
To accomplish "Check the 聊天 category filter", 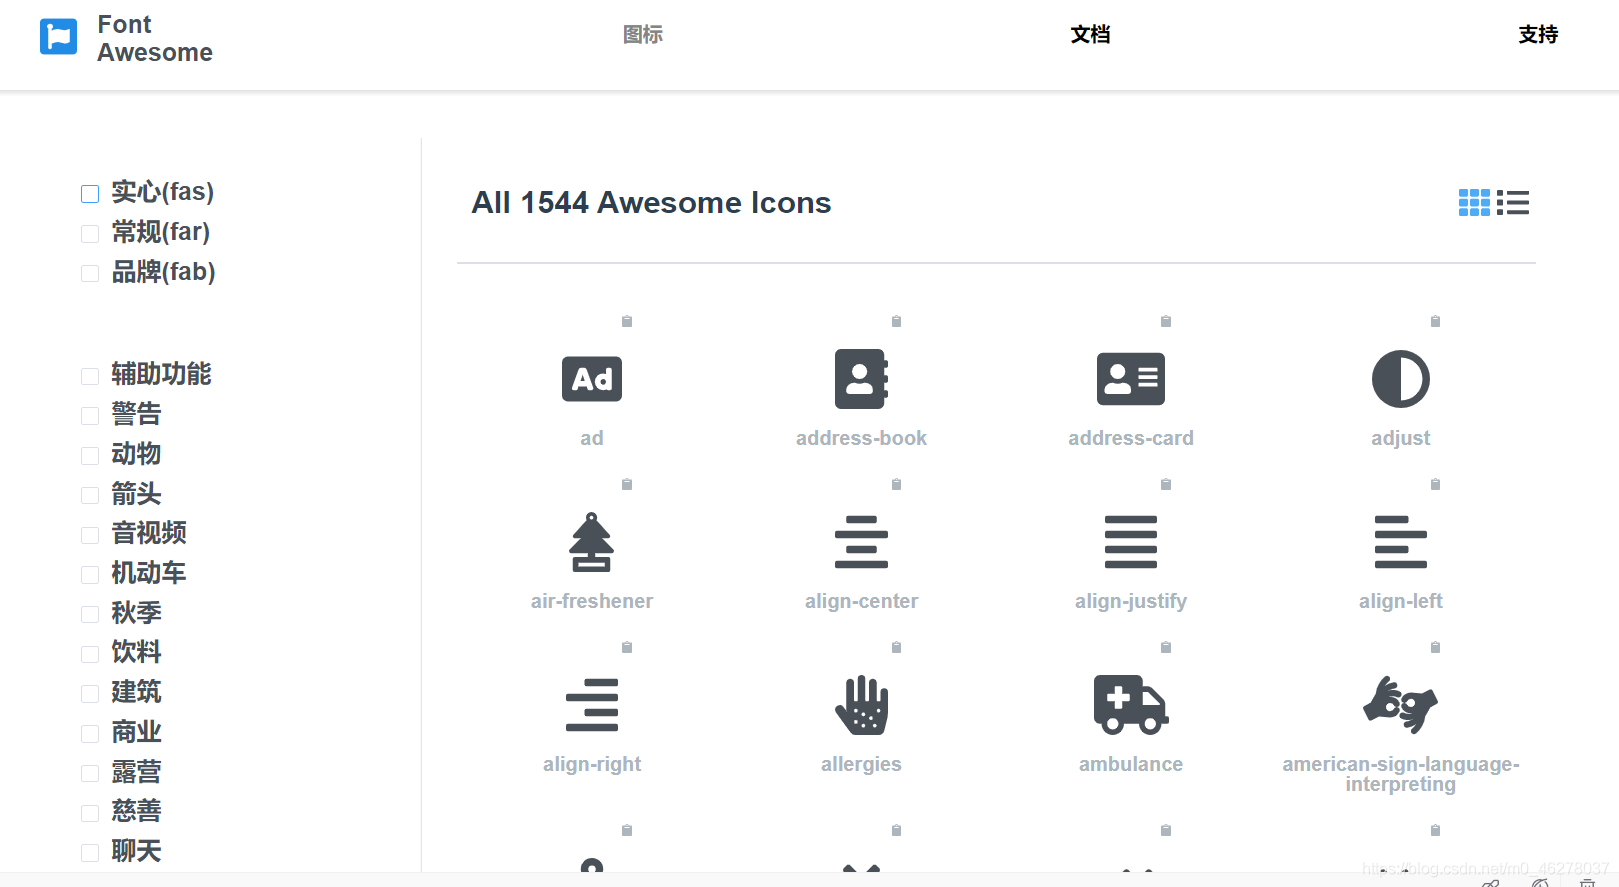I will click(x=90, y=853).
